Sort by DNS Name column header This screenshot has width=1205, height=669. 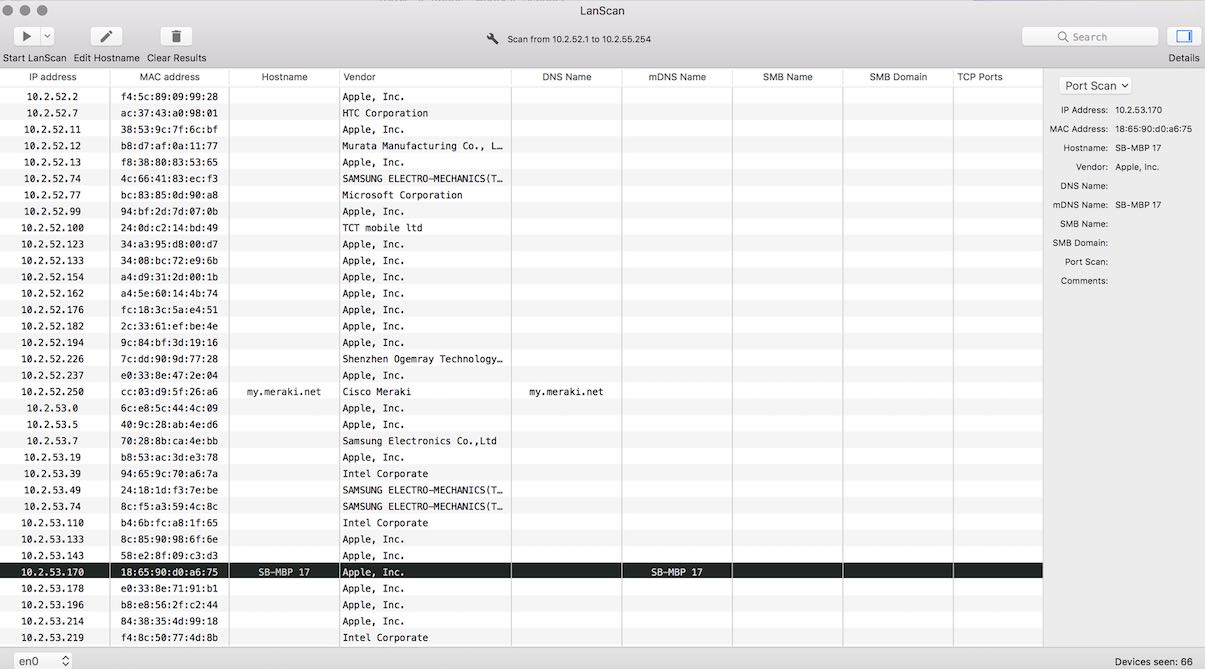tap(566, 77)
